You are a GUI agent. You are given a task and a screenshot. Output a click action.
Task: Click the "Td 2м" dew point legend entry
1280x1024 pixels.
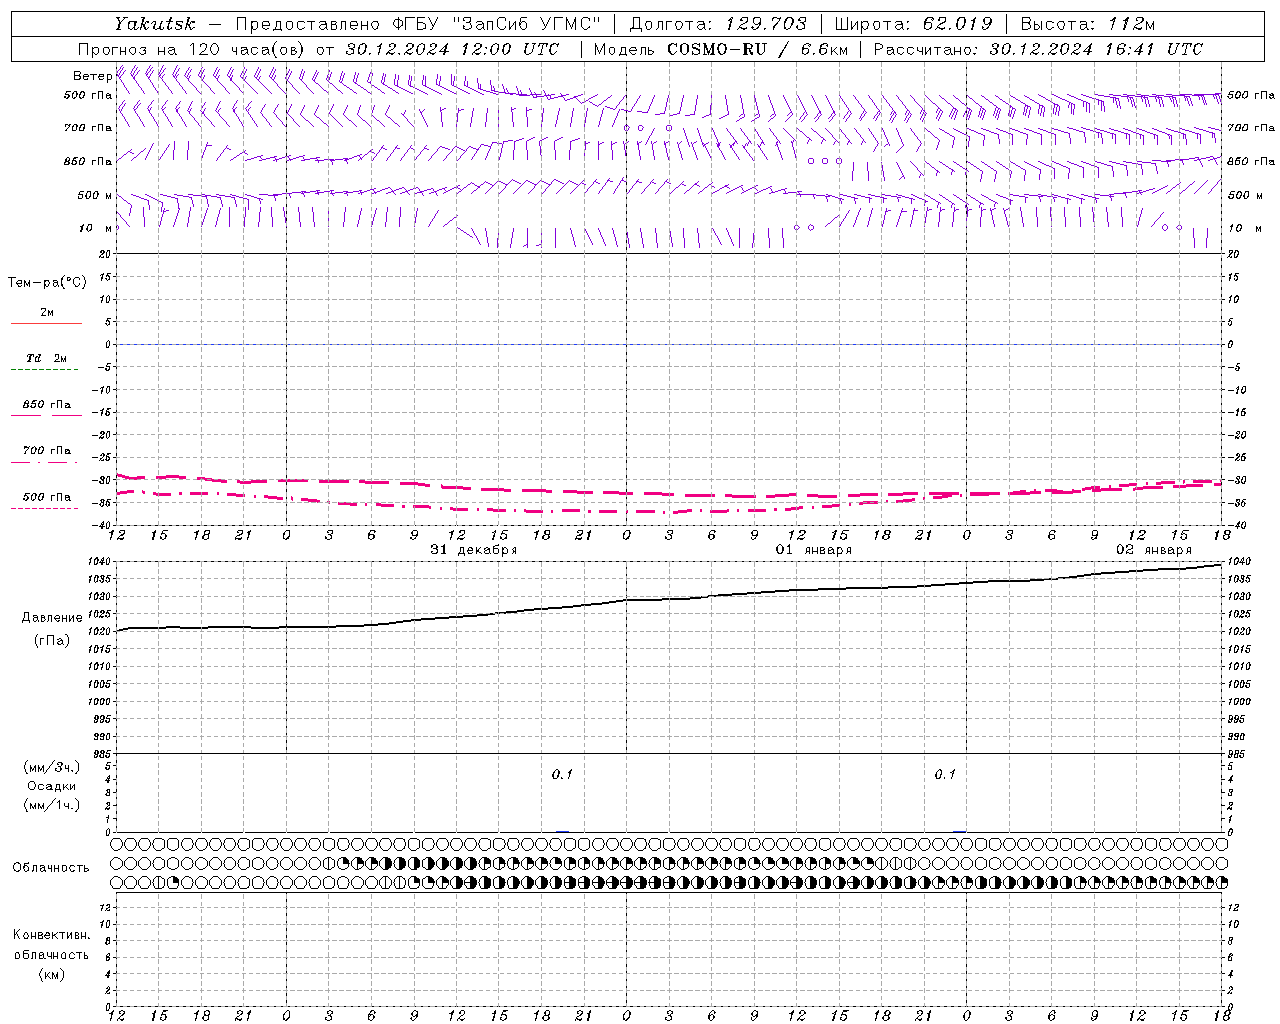(46, 358)
